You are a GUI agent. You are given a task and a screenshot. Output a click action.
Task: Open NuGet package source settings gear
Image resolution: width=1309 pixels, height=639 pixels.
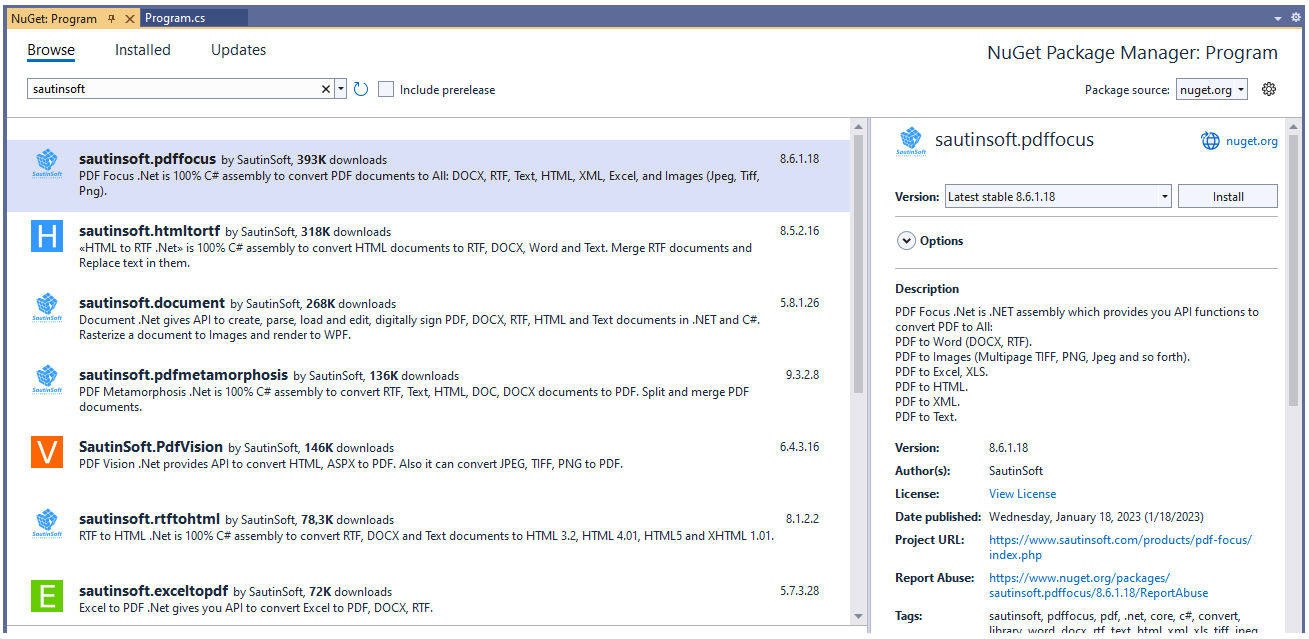pyautogui.click(x=1269, y=89)
